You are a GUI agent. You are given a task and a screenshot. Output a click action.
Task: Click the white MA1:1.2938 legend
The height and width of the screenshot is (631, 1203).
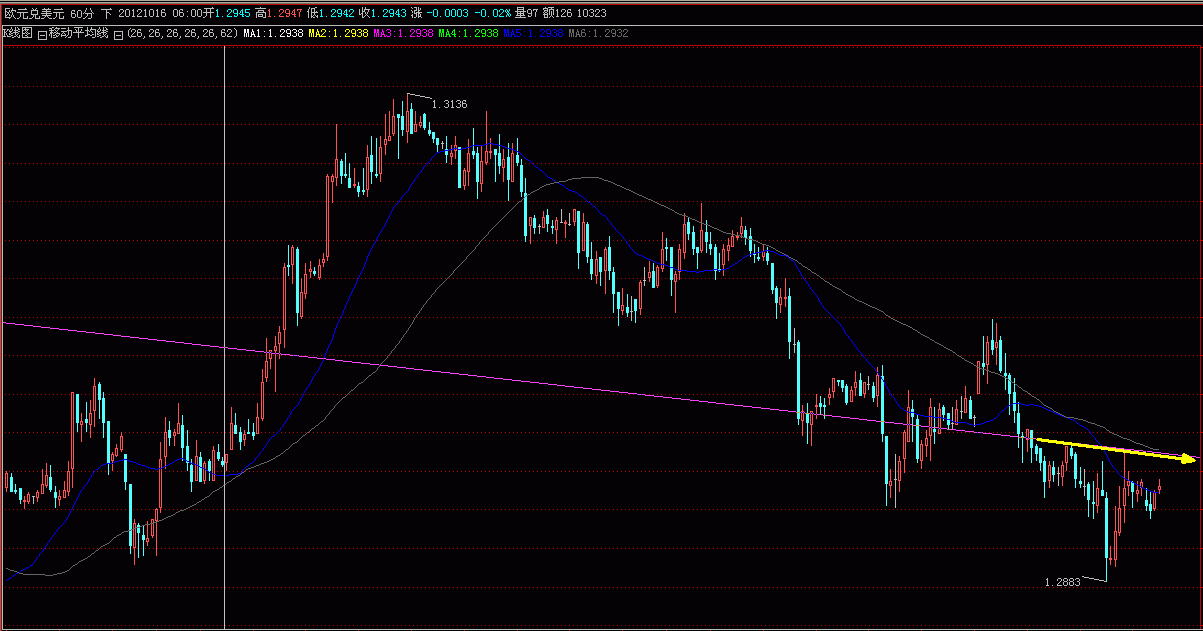273,34
